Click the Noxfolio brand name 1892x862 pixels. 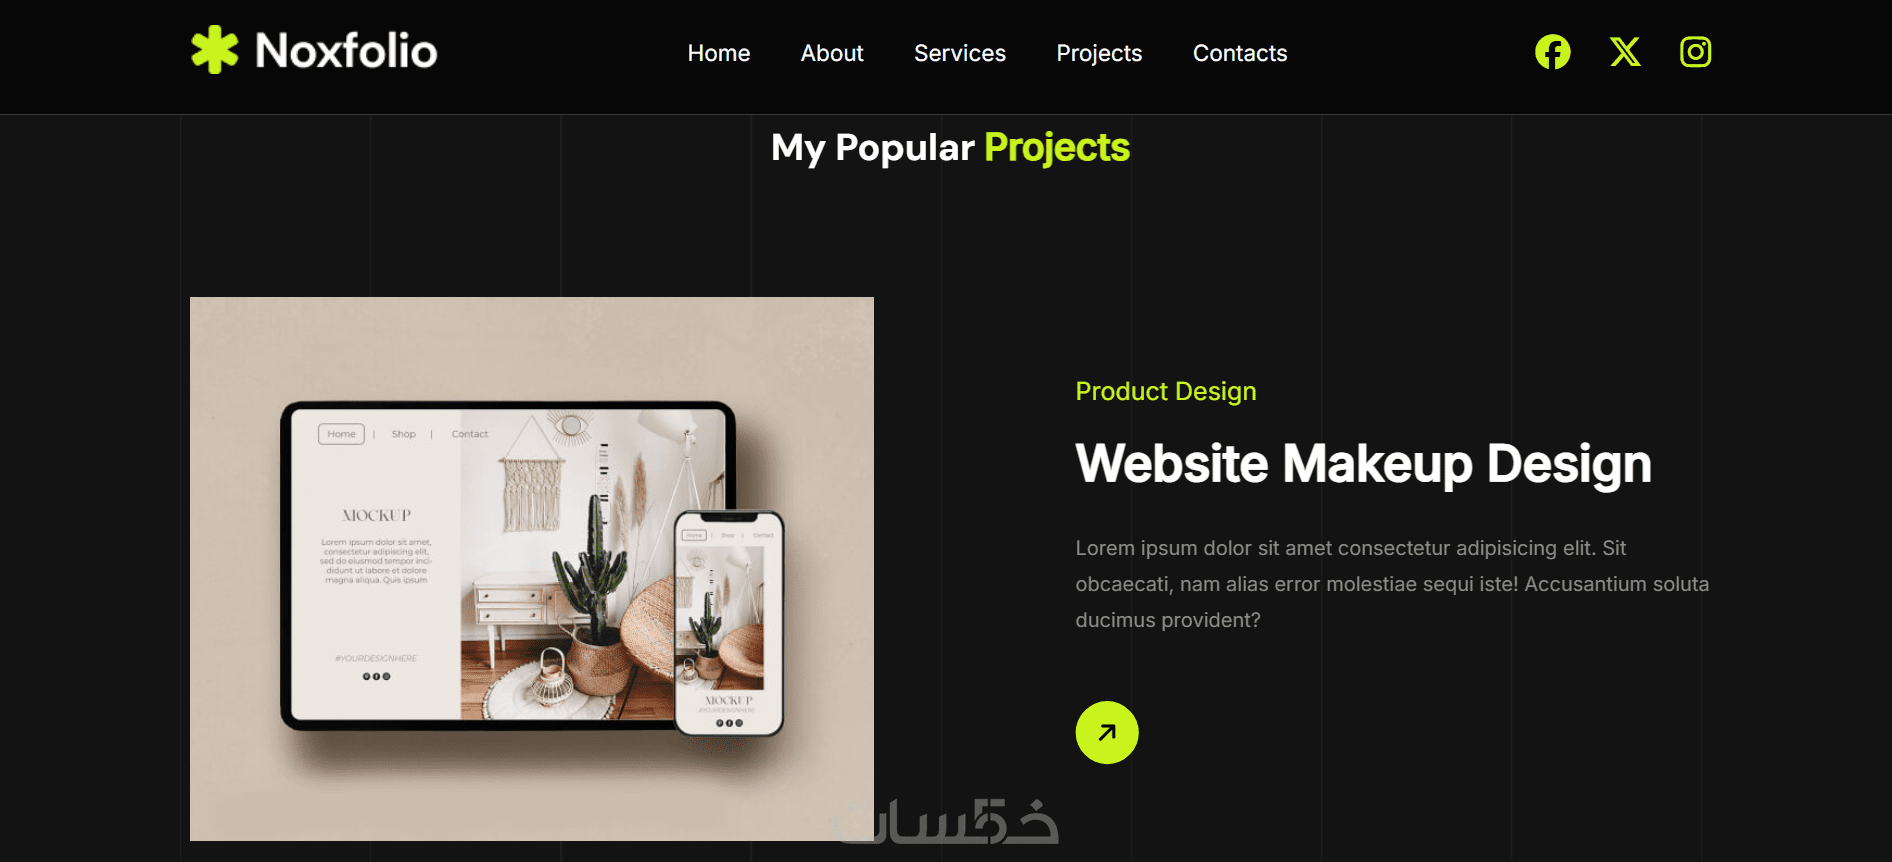[346, 51]
